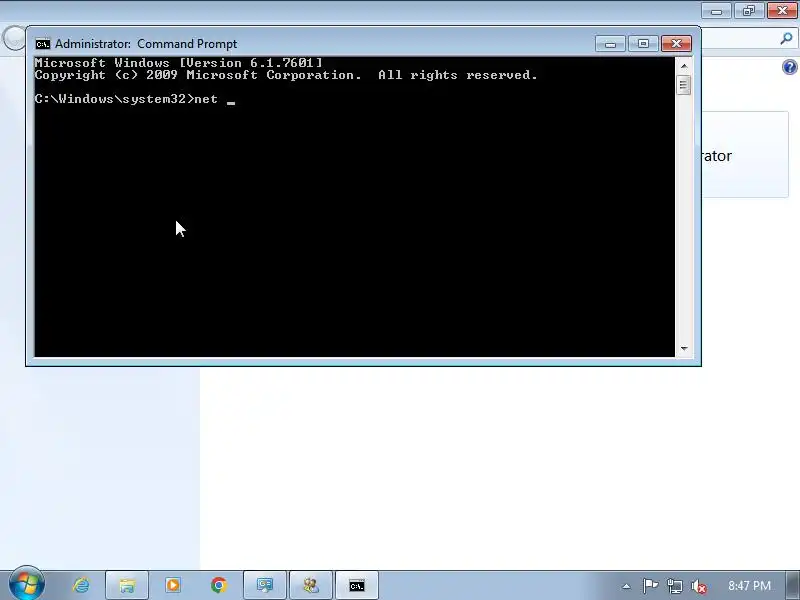
Task: Open Command Prompt system menu icon
Action: point(43,44)
